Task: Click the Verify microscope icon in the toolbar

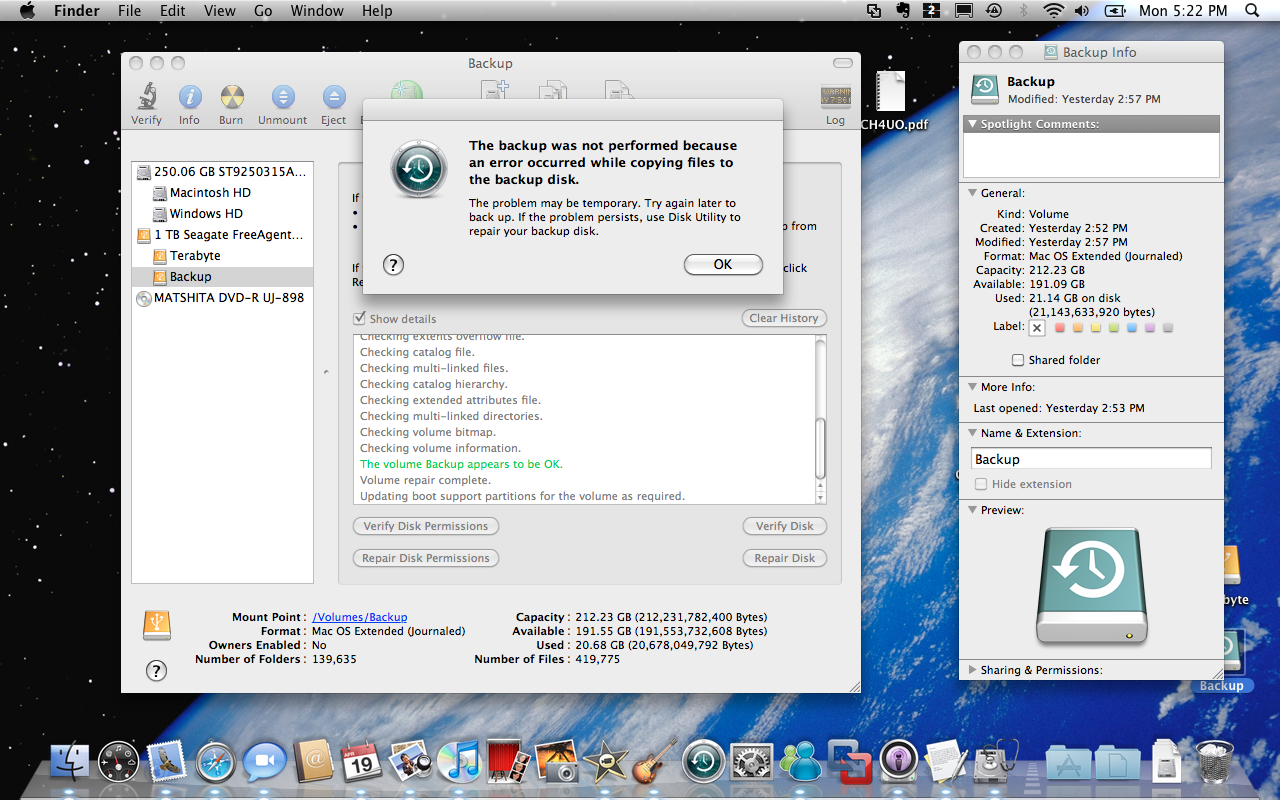Action: (x=147, y=103)
